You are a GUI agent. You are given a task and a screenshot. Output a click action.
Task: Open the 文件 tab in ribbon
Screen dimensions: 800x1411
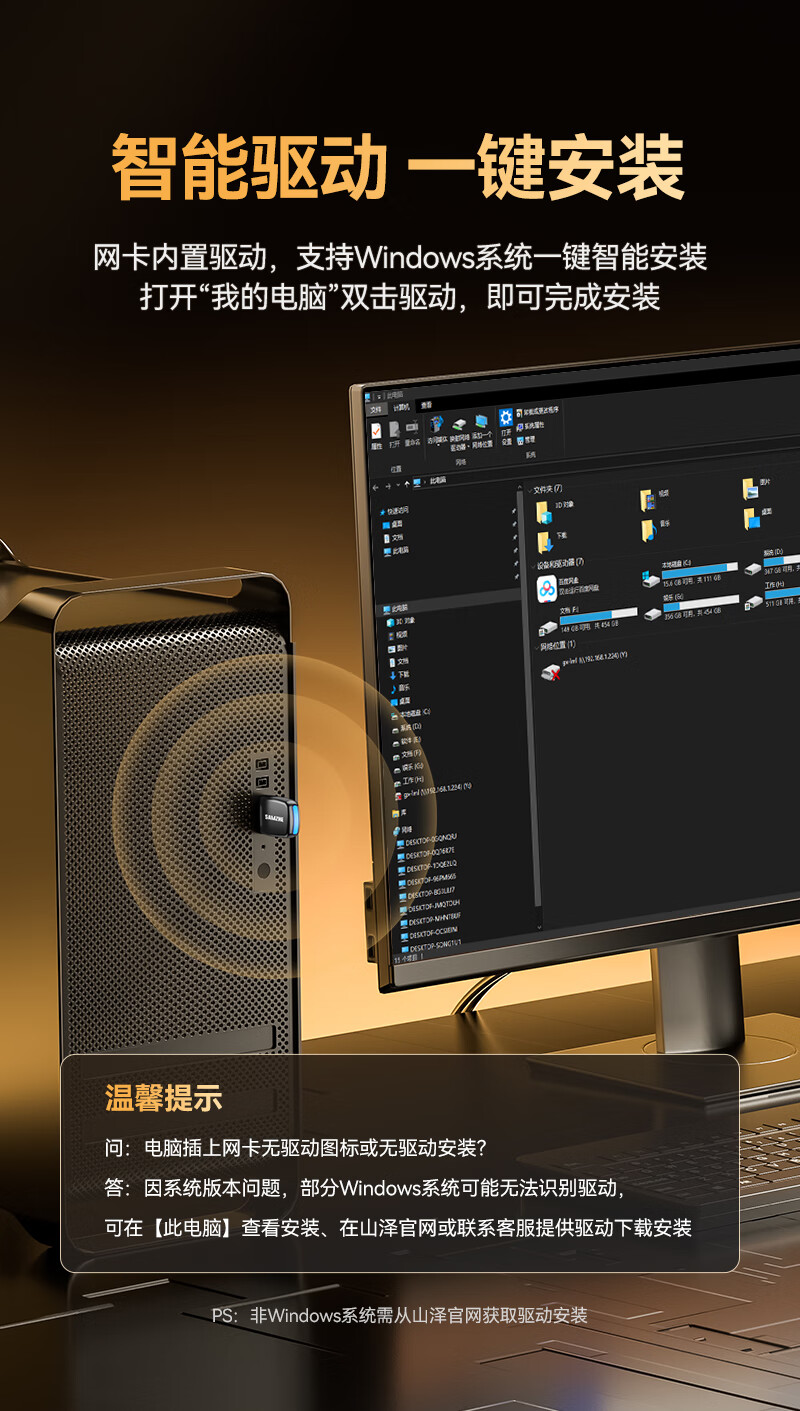[x=376, y=409]
